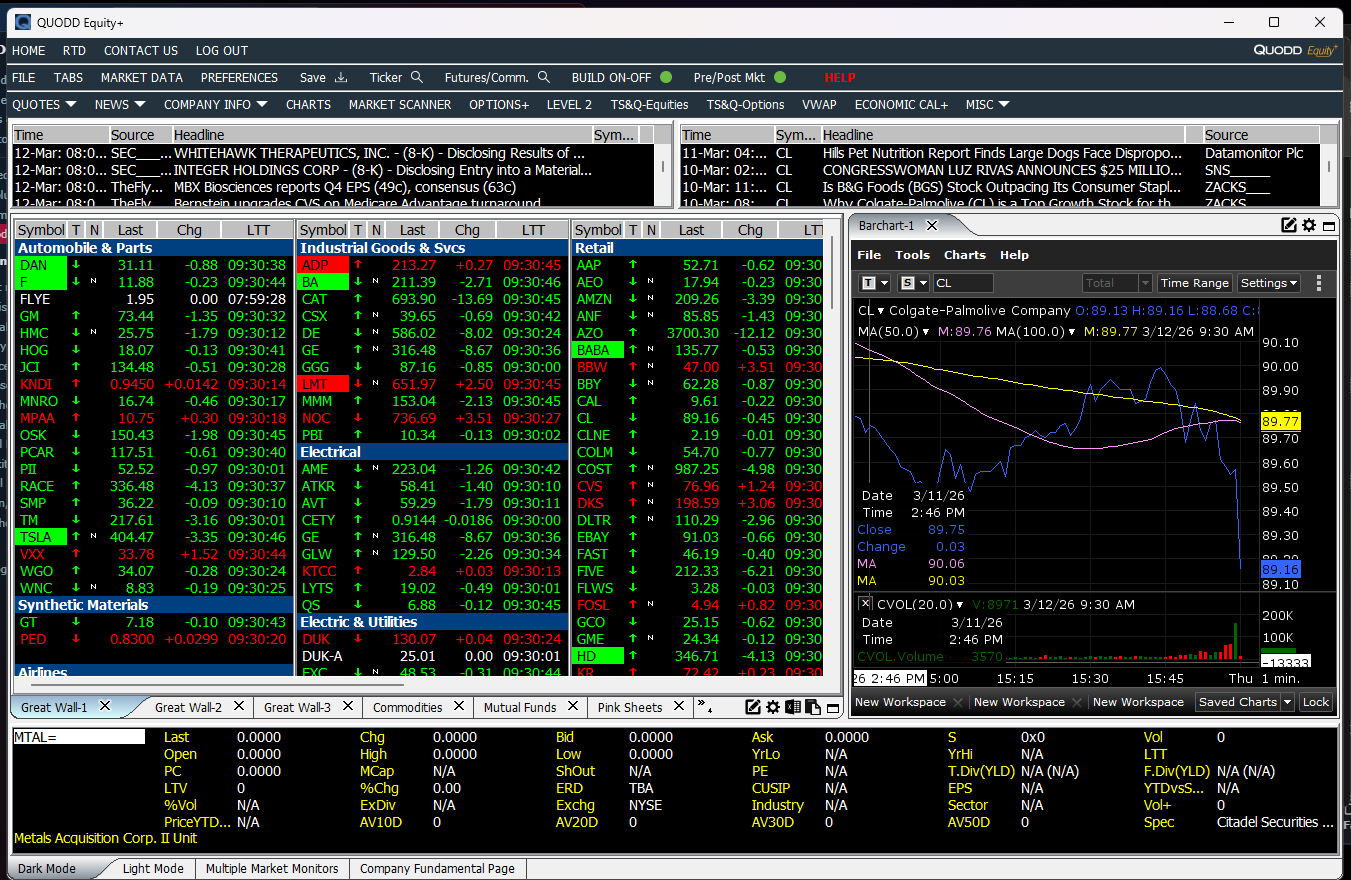Image resolution: width=1351 pixels, height=880 pixels.
Task: Expand the MA(50.0) indicator dropdown
Action: [926, 332]
